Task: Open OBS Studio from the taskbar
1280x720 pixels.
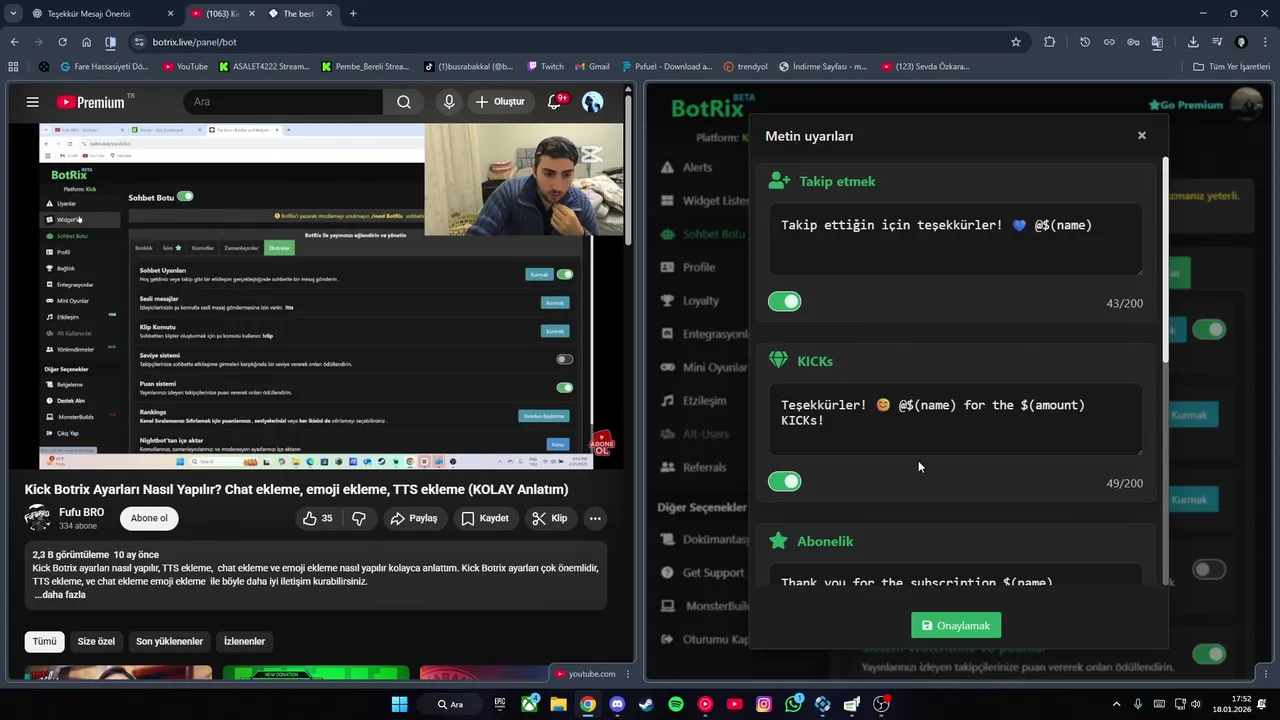Action: 881,704
